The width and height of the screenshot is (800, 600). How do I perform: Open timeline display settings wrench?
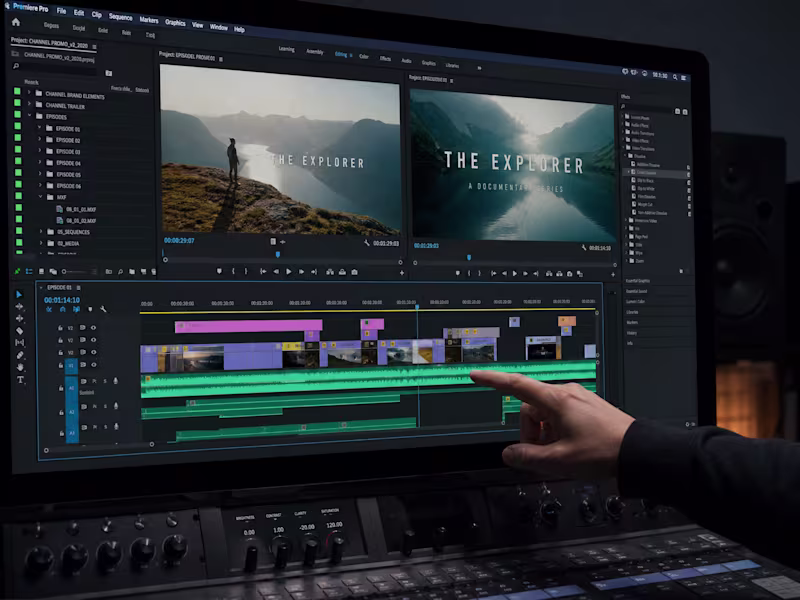click(104, 309)
